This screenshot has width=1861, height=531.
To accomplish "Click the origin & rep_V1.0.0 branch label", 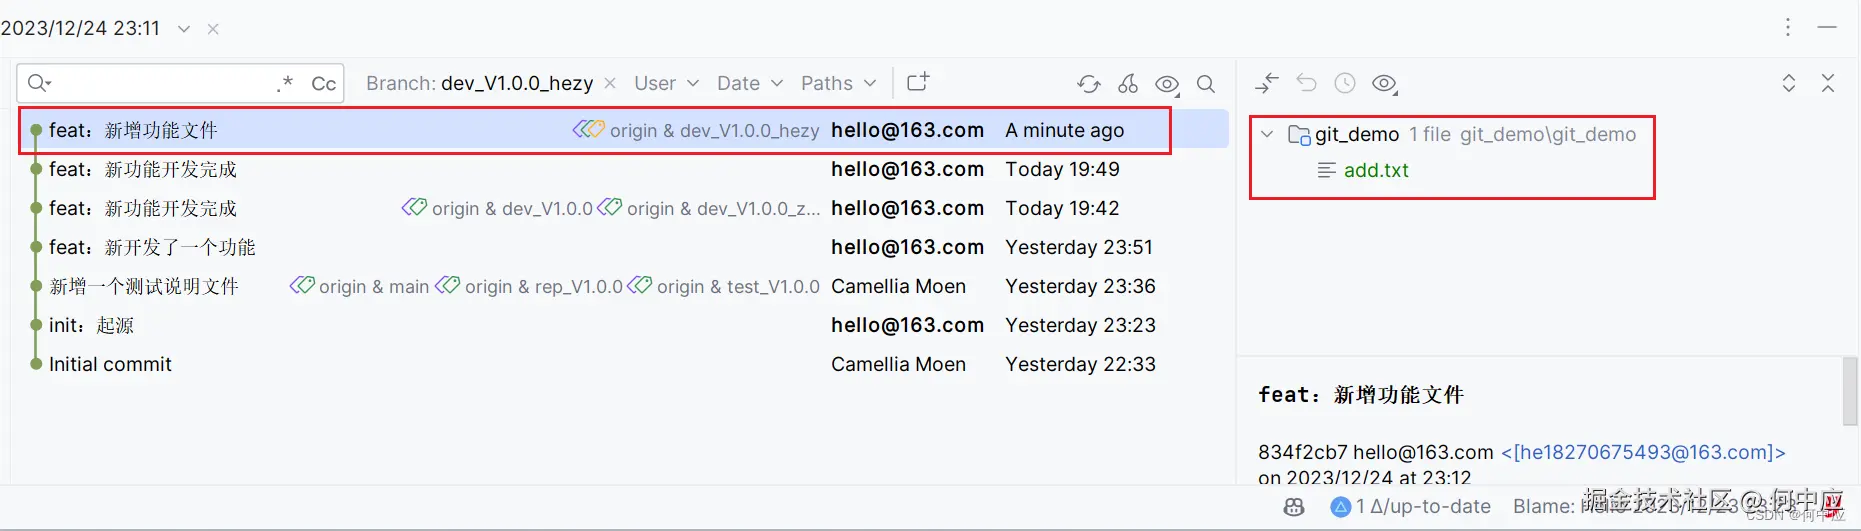I will (x=544, y=286).
